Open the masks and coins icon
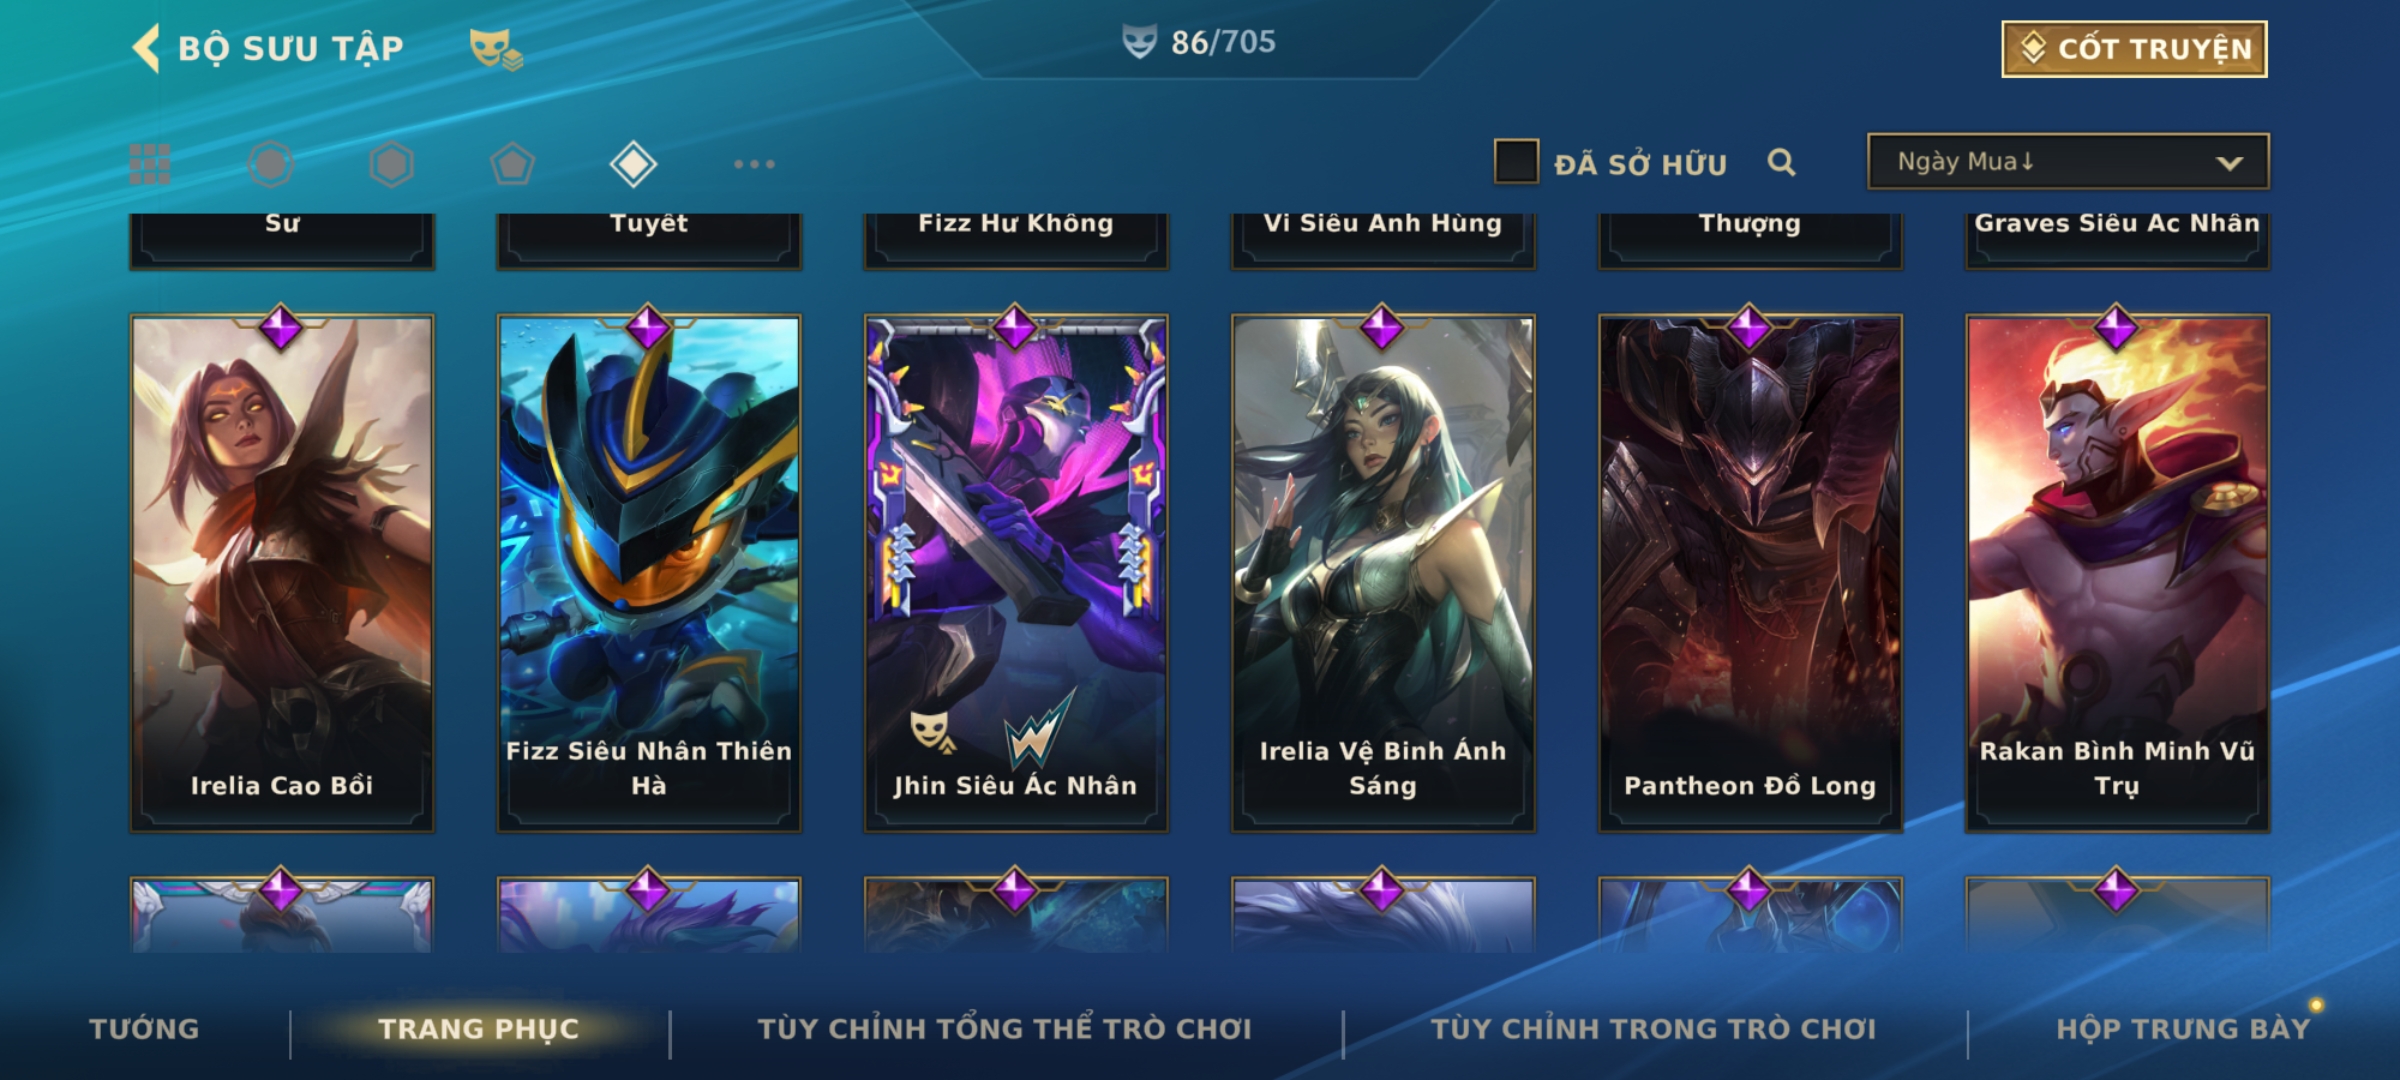 pos(496,48)
